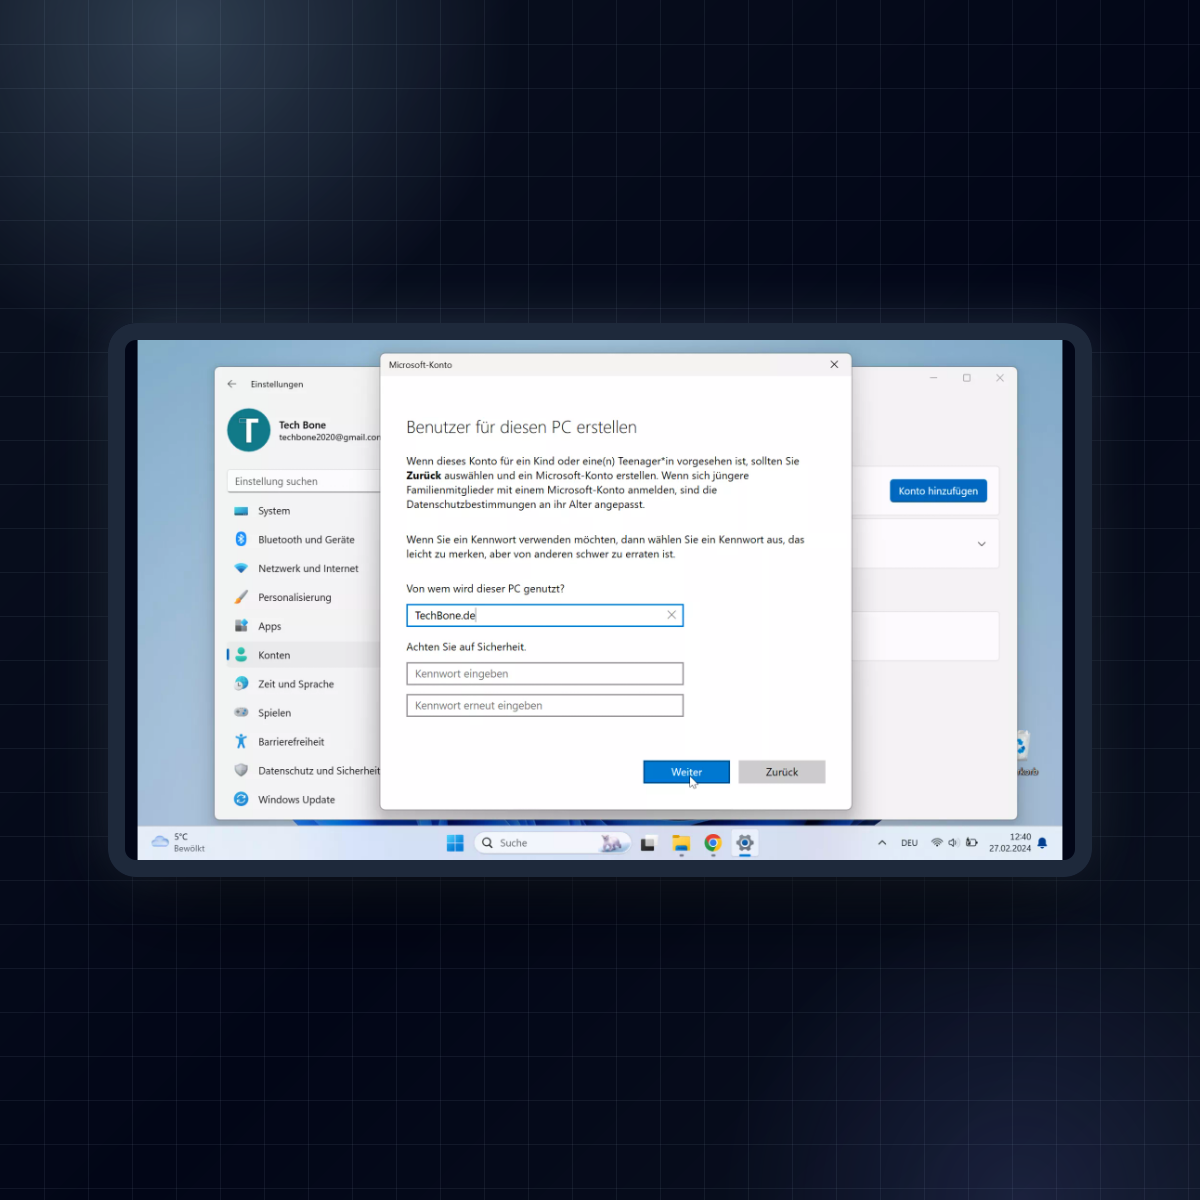
Task: Select the System monitor icon in sidebar
Action: (241, 511)
